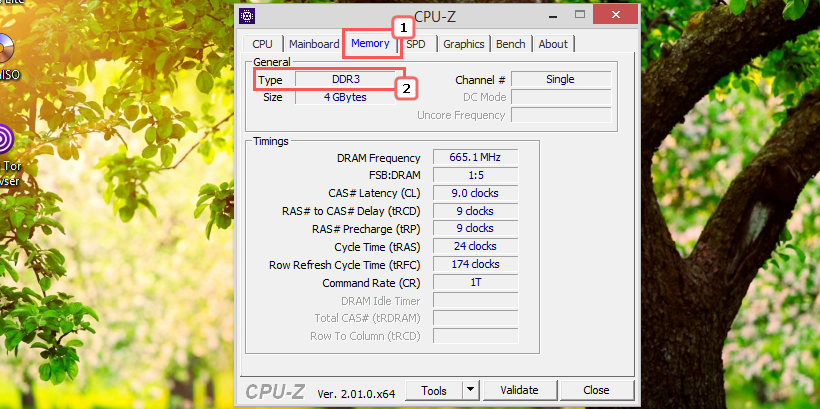Click the 1:5 FSB:DRAM value
820x409 pixels.
(x=475, y=175)
